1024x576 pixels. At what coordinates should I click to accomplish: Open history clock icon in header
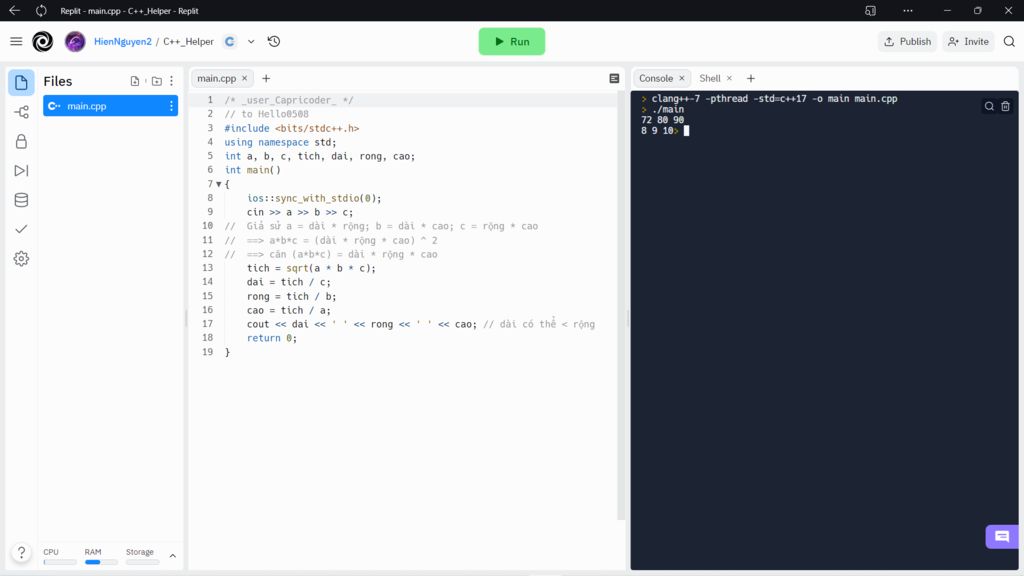[x=274, y=41]
